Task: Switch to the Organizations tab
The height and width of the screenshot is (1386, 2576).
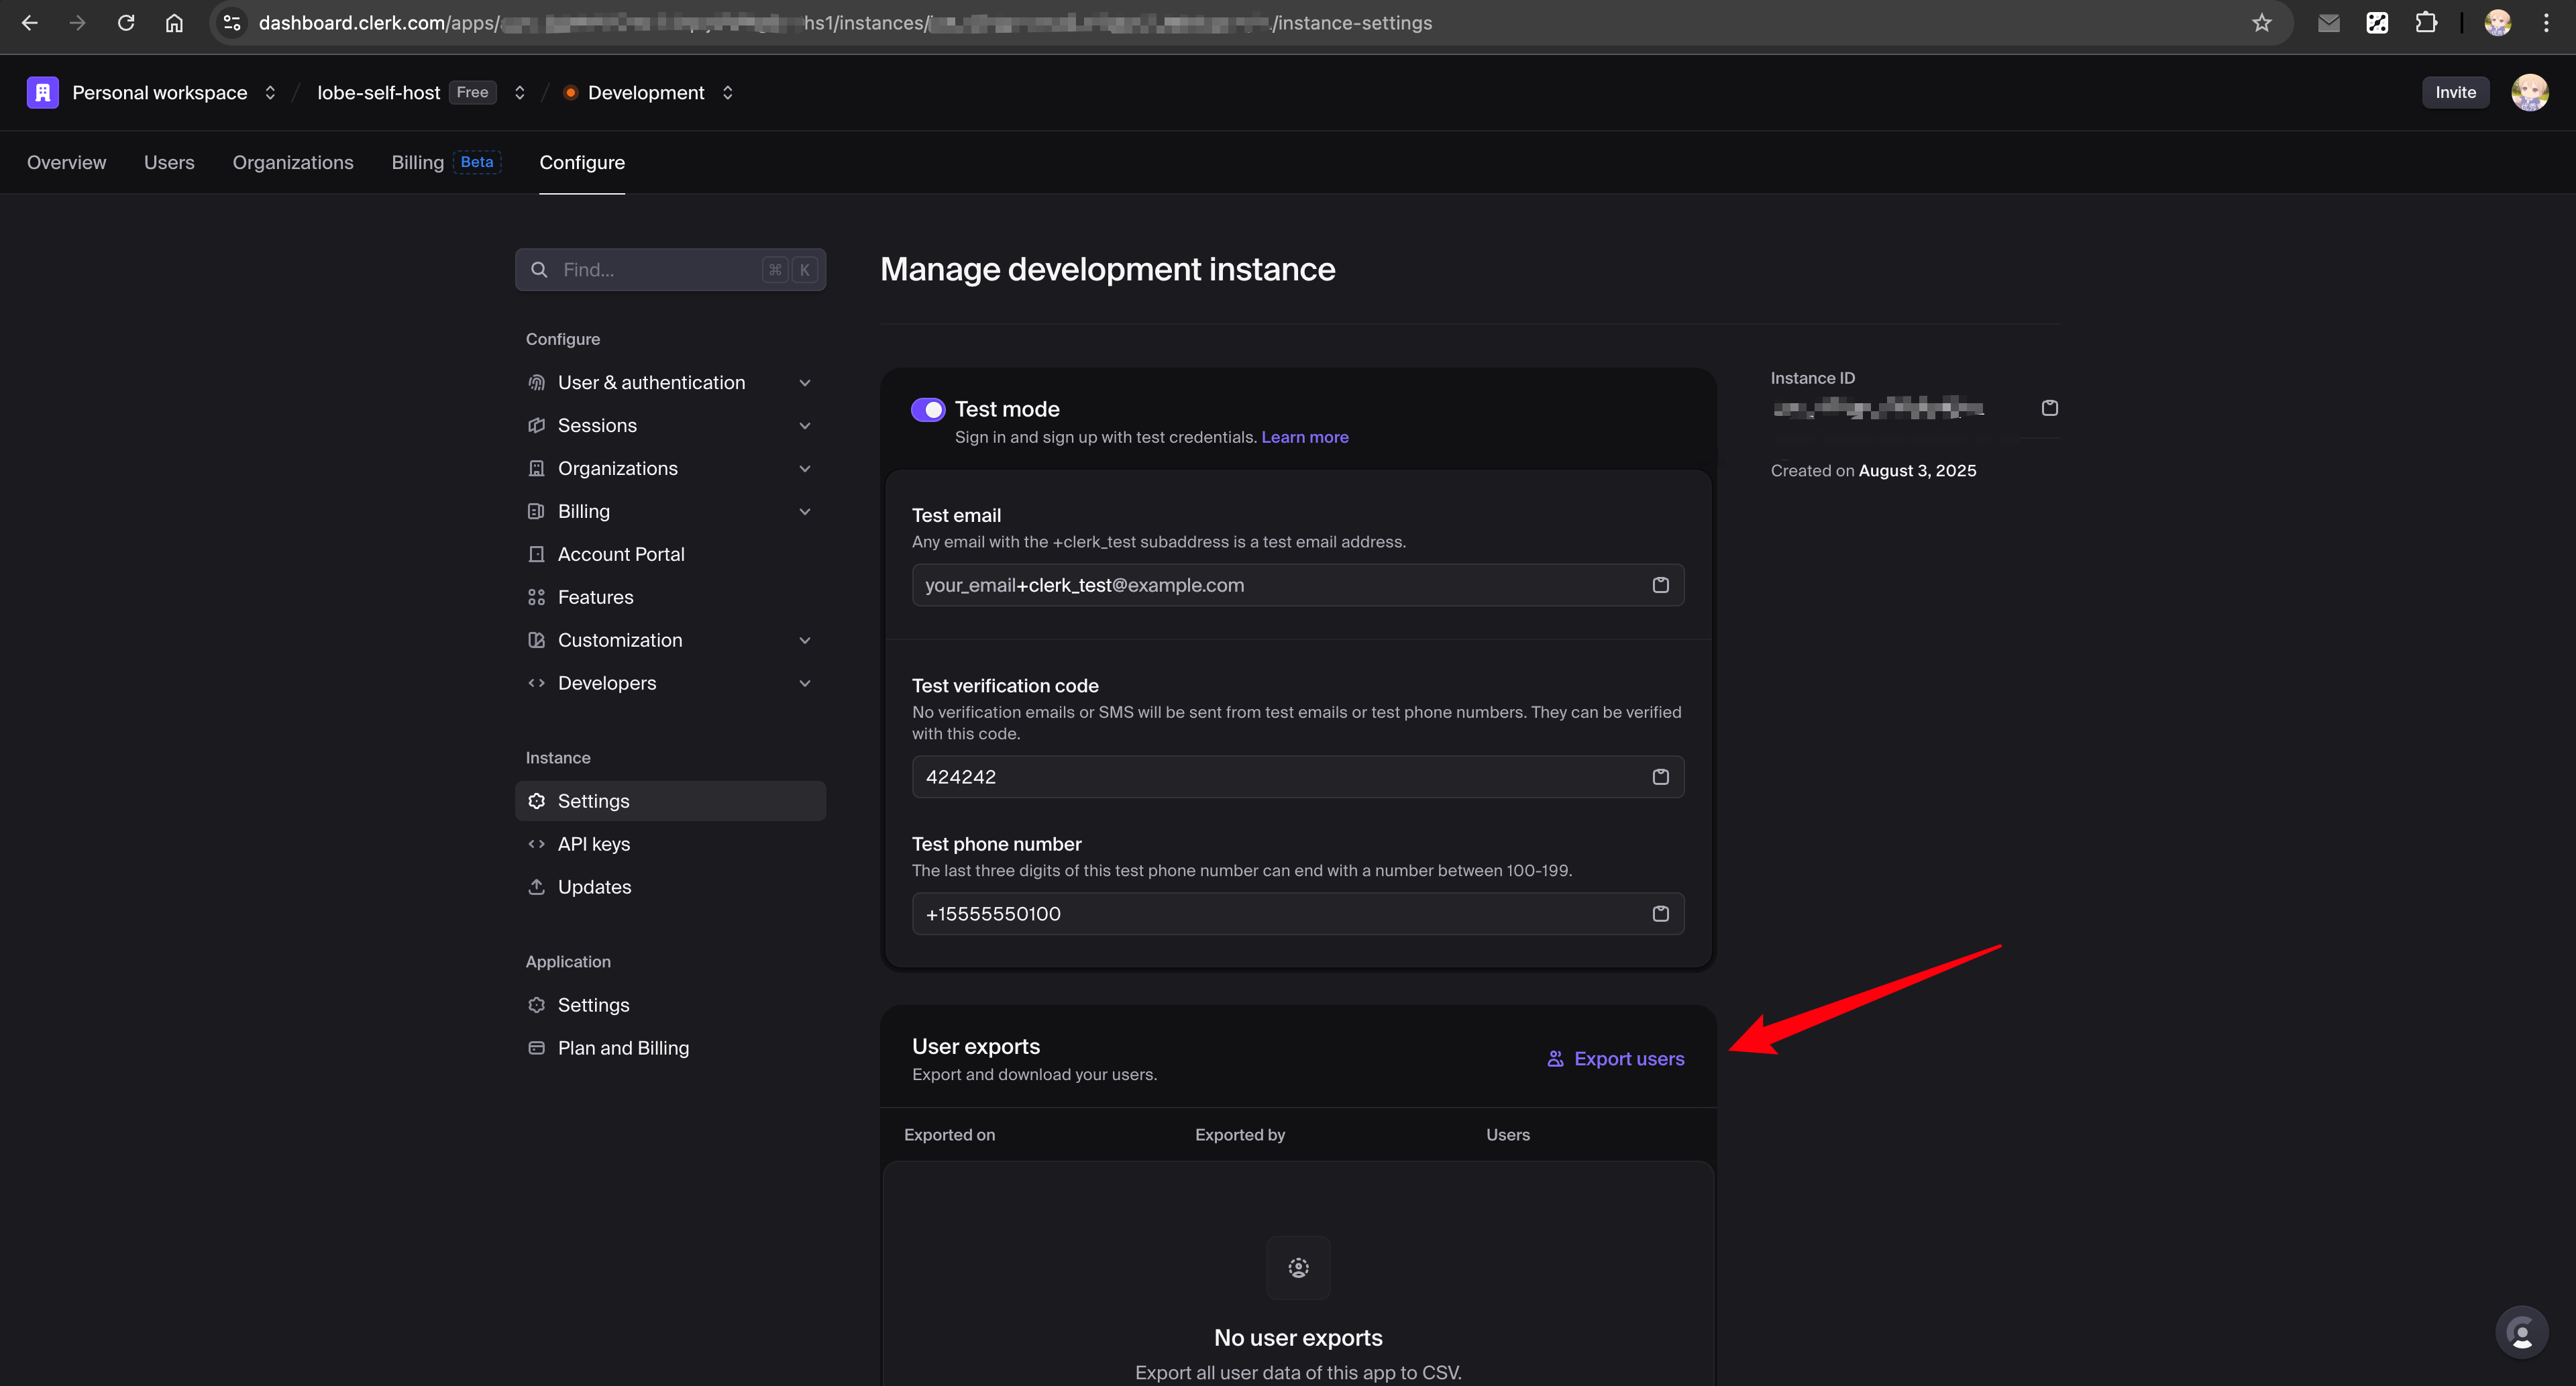Action: point(293,162)
